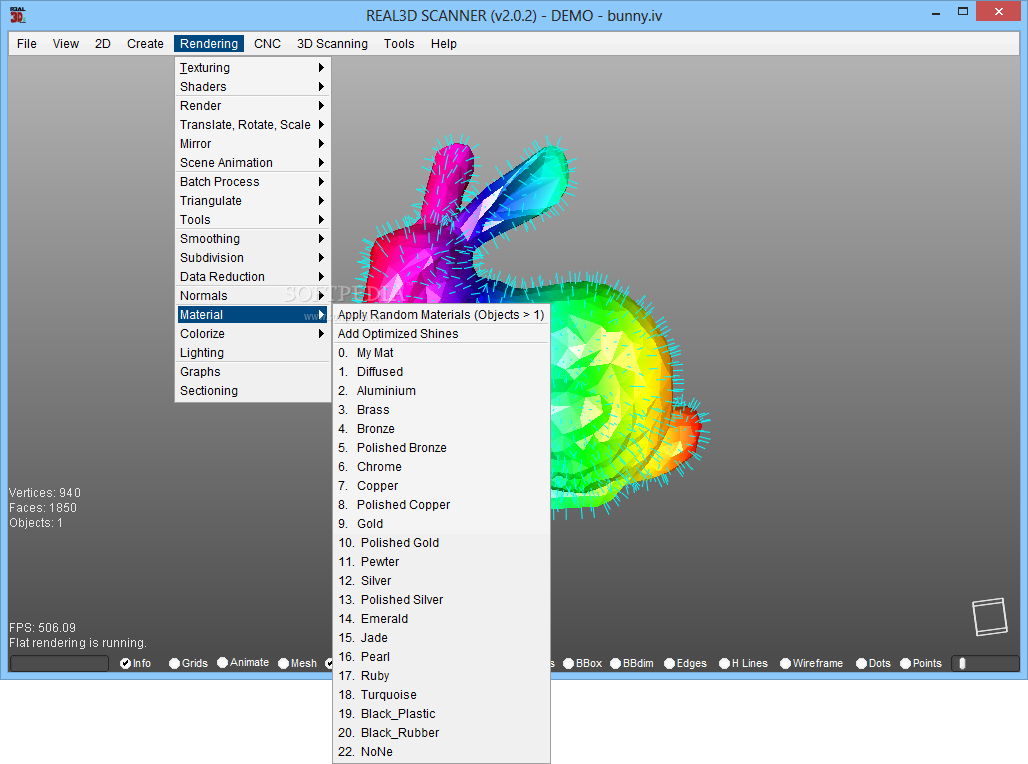The width and height of the screenshot is (1028, 764).
Task: Open the Create menu
Action: [x=145, y=44]
